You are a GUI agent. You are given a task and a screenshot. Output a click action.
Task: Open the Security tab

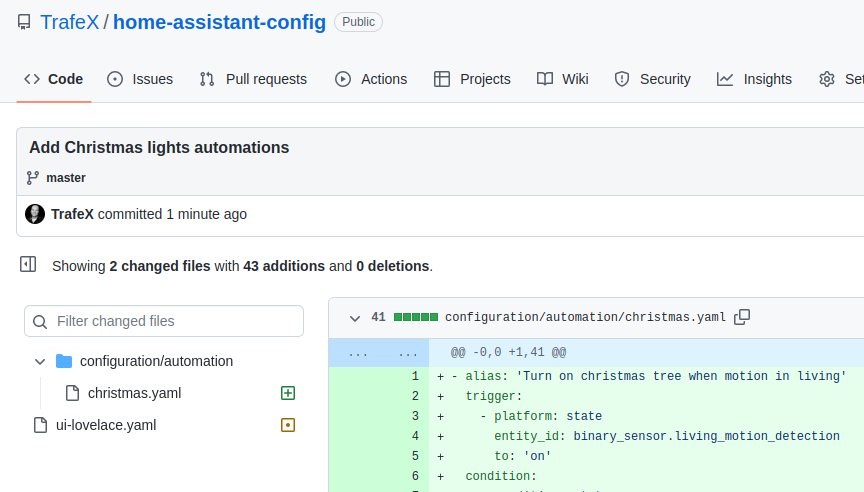(x=652, y=79)
